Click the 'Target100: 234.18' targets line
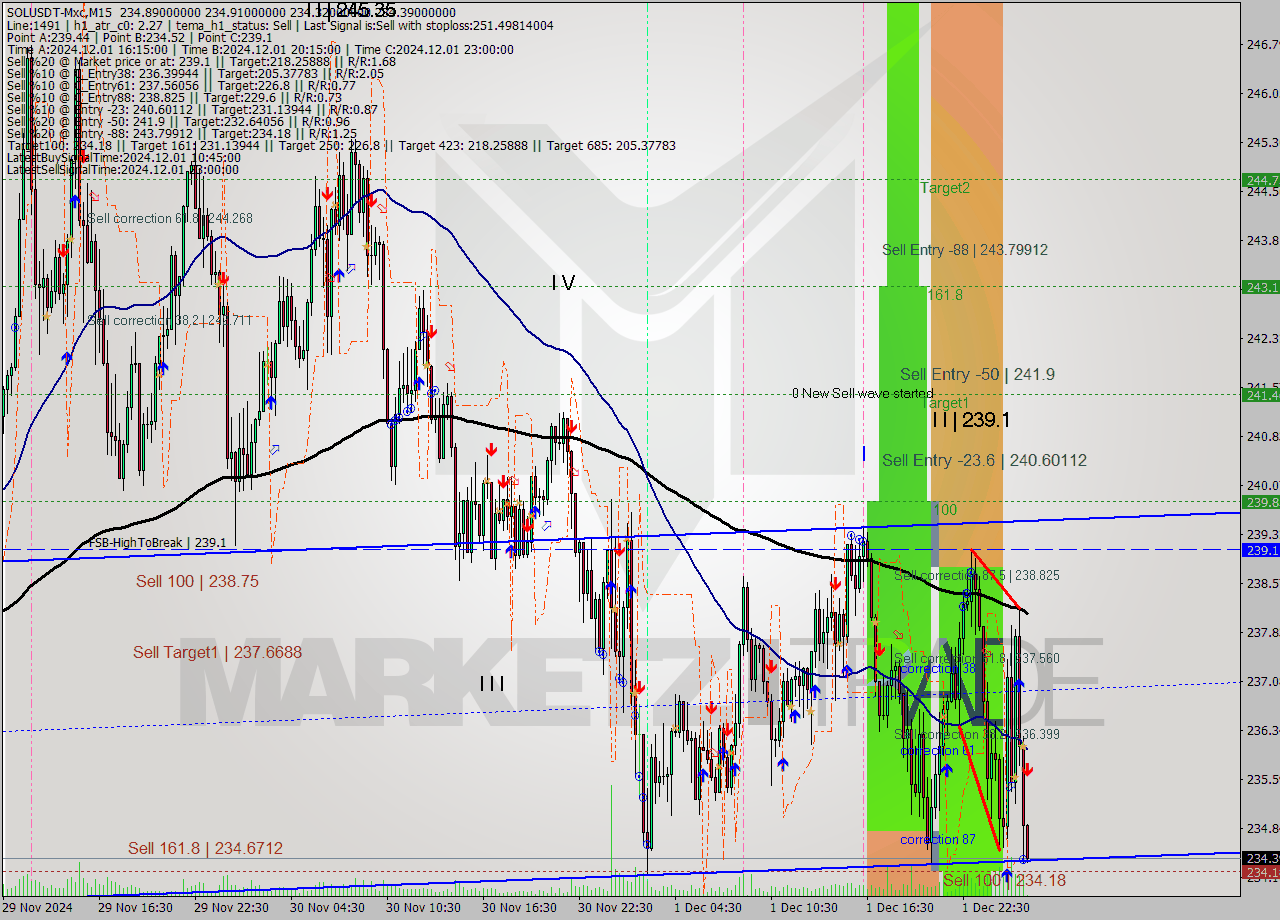 (340, 146)
